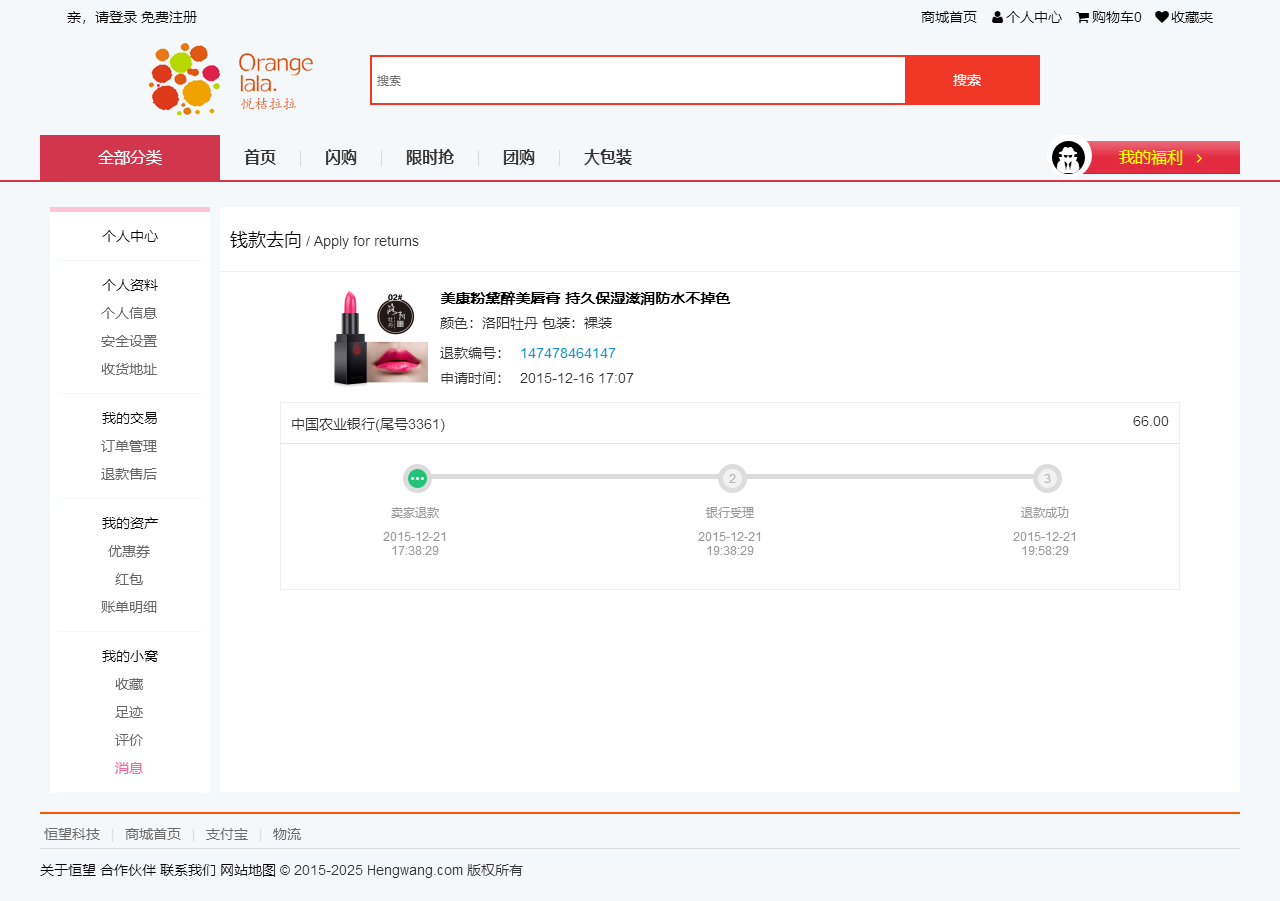1280x901 pixels.
Task: Click the green 卖家退款 step circle
Action: [417, 478]
